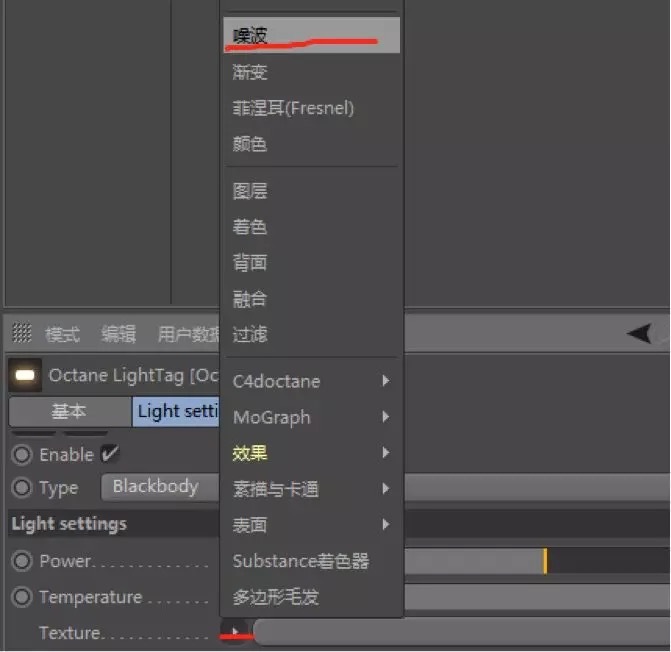
Task: Click the animation dot next to Type
Action: 21,489
